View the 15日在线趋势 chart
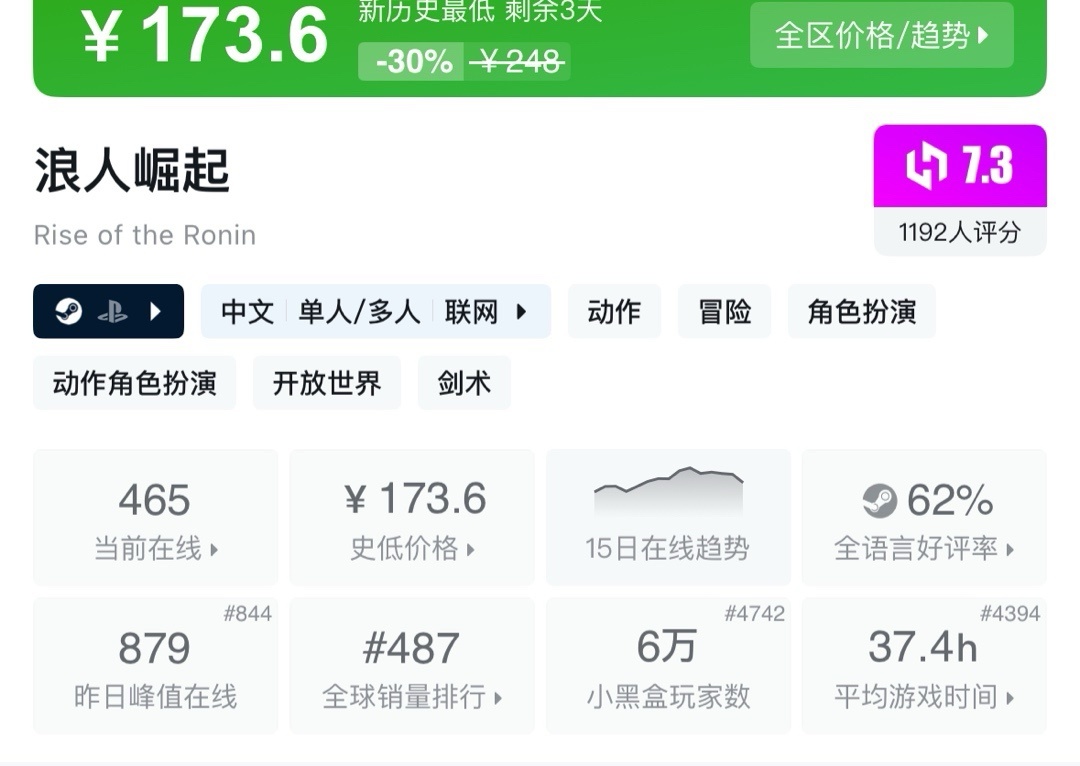The image size is (1080, 766). [668, 517]
